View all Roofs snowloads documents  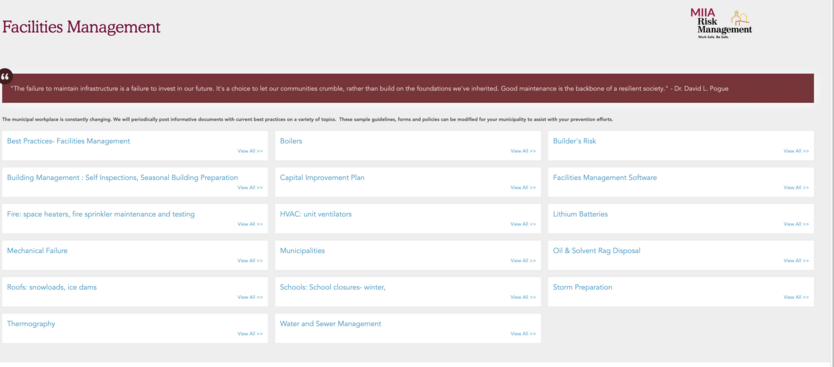point(250,297)
